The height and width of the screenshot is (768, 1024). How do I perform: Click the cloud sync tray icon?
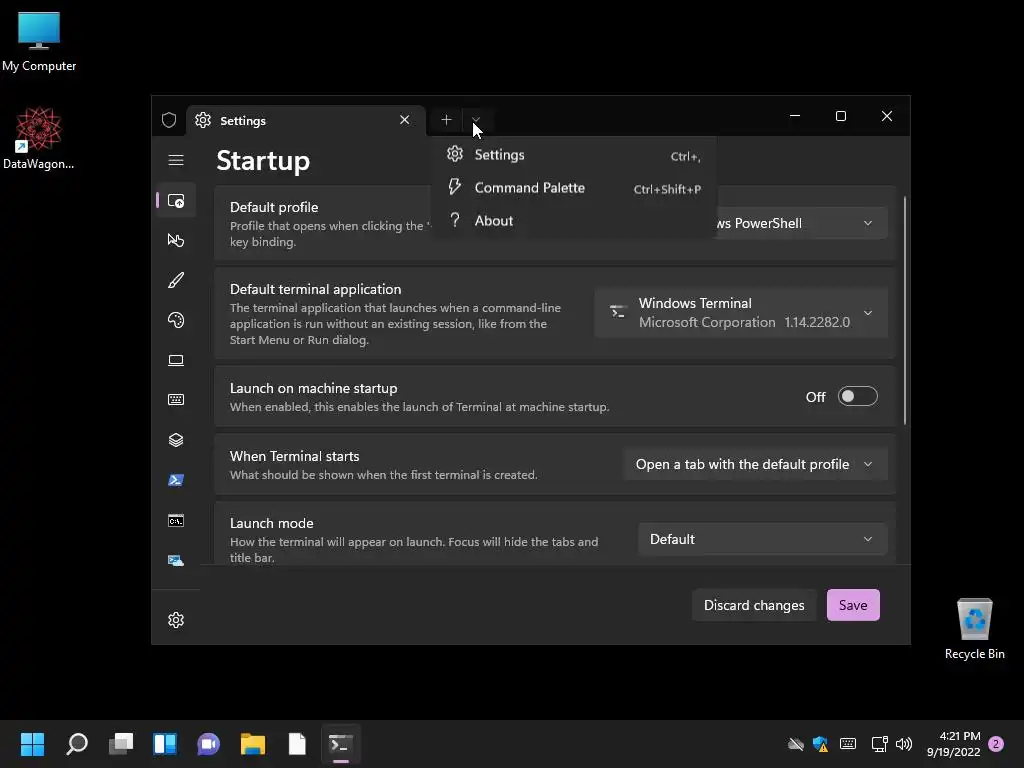[795, 744]
